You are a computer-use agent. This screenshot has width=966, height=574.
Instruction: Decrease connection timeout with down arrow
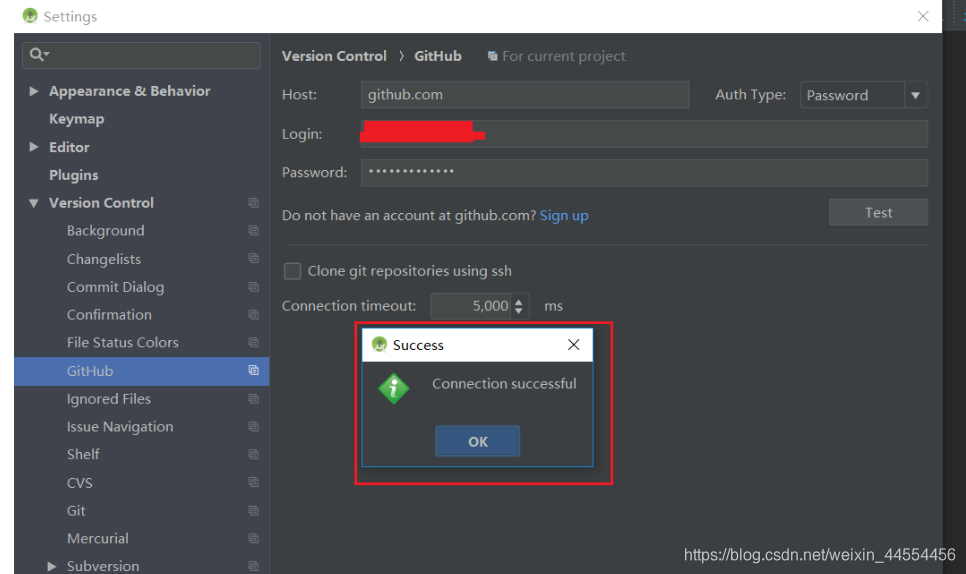point(519,311)
